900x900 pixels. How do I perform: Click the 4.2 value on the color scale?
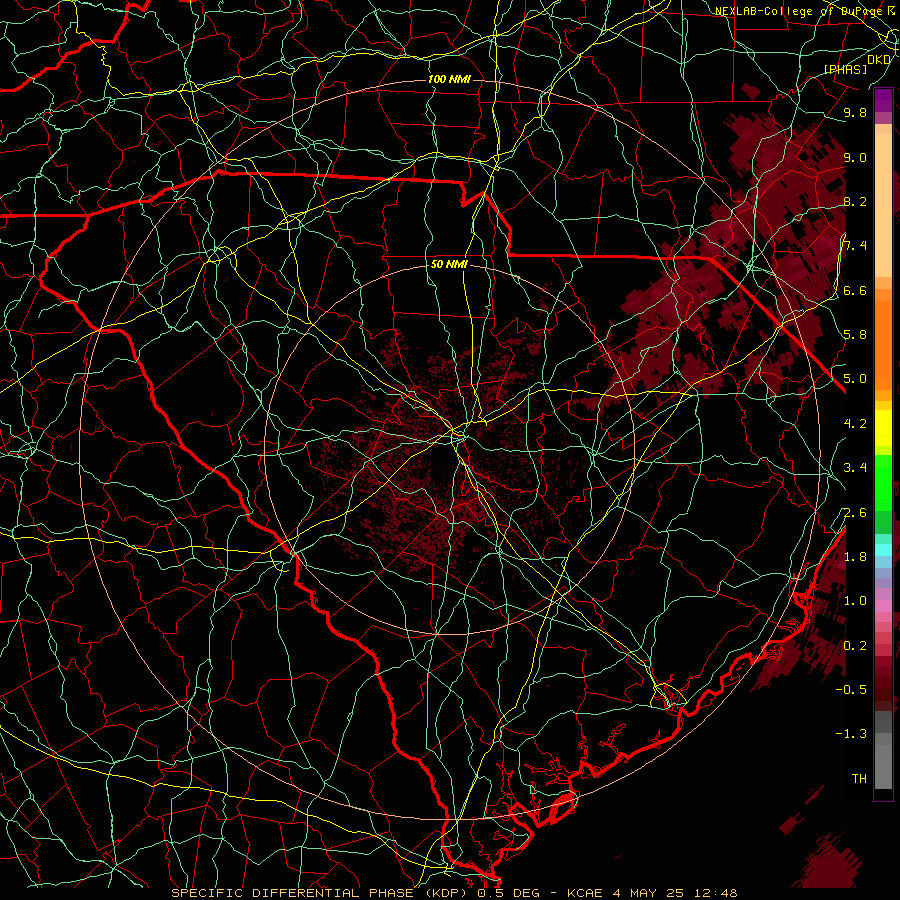tap(855, 424)
